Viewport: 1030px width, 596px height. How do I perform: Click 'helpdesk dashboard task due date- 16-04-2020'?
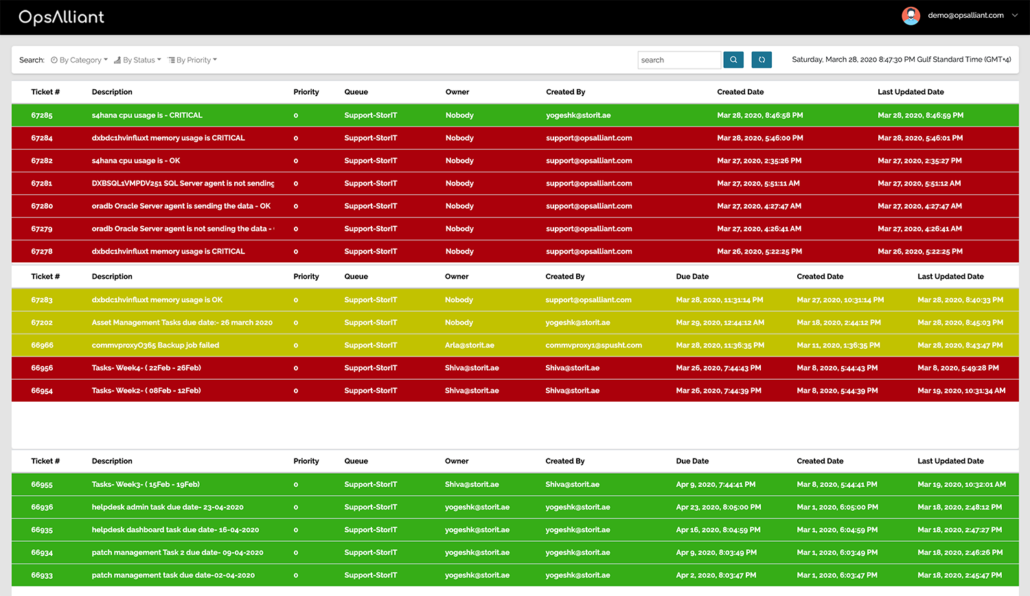click(175, 530)
